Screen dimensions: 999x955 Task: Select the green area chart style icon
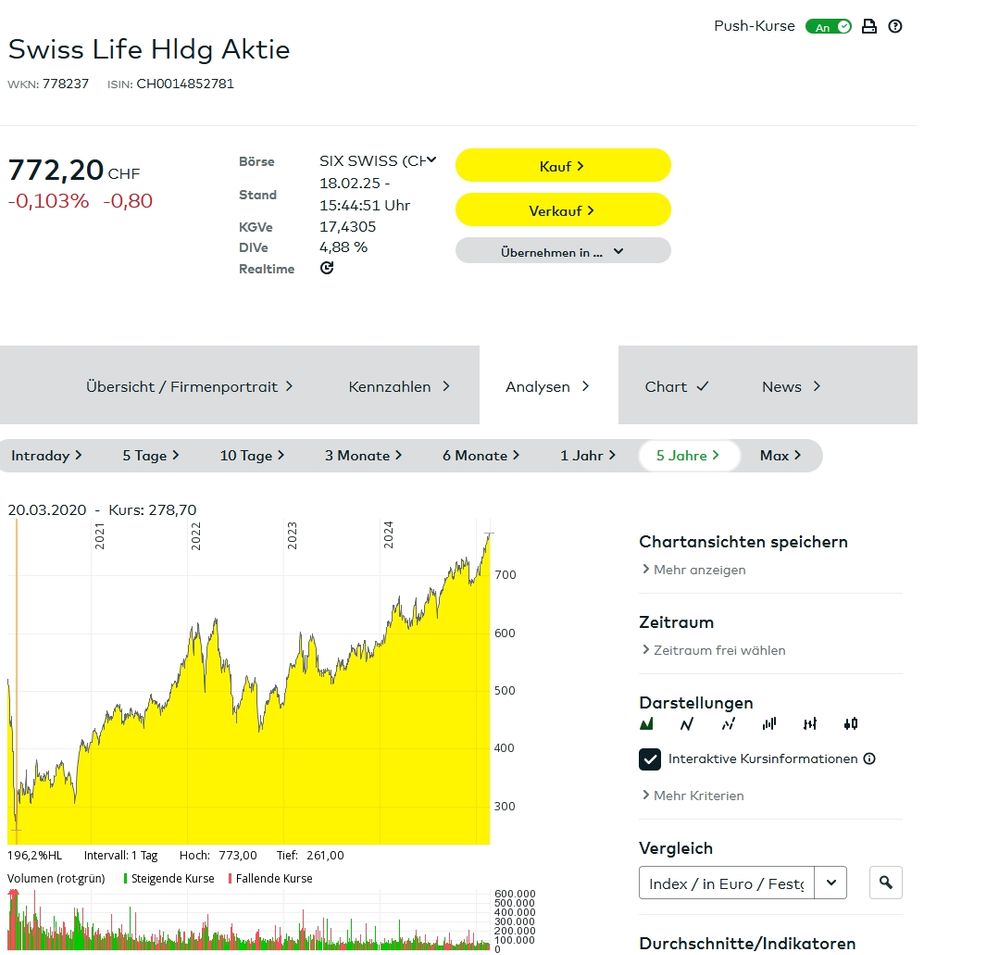647,723
